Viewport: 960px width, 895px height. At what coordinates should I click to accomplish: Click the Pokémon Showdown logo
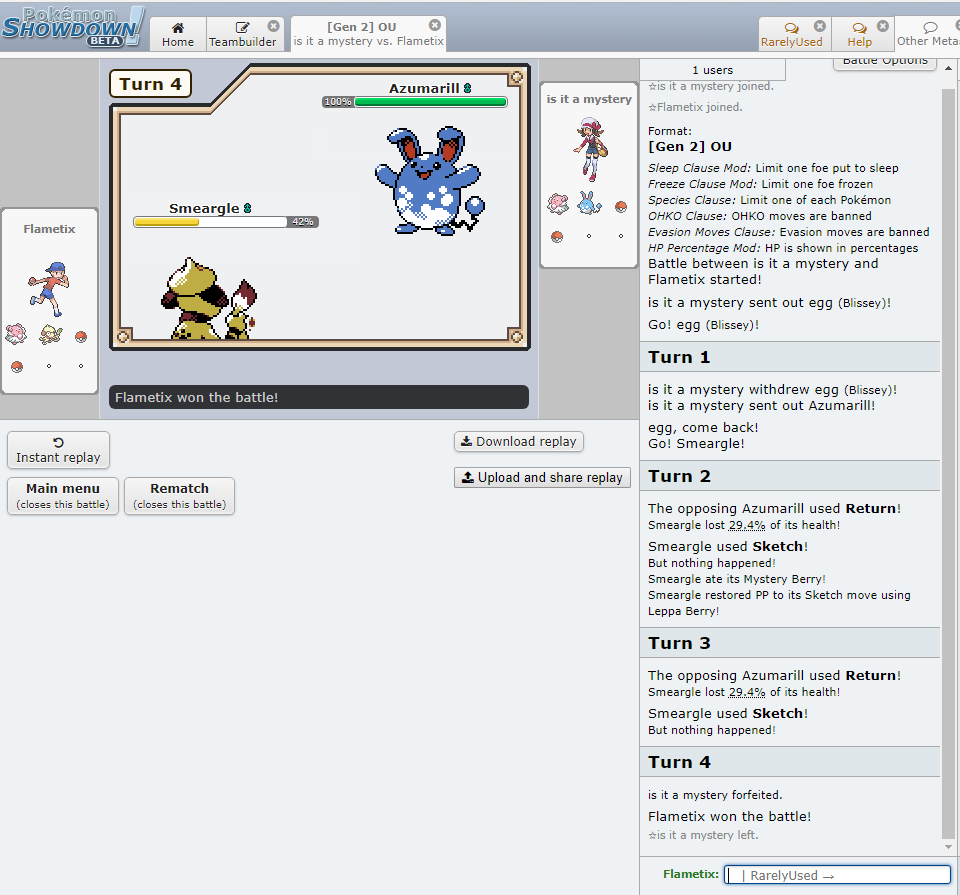click(x=72, y=28)
